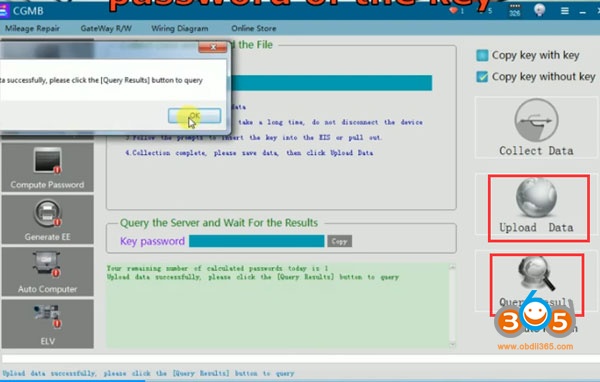Click the Key password field
This screenshot has width=600, height=382.
click(256, 241)
